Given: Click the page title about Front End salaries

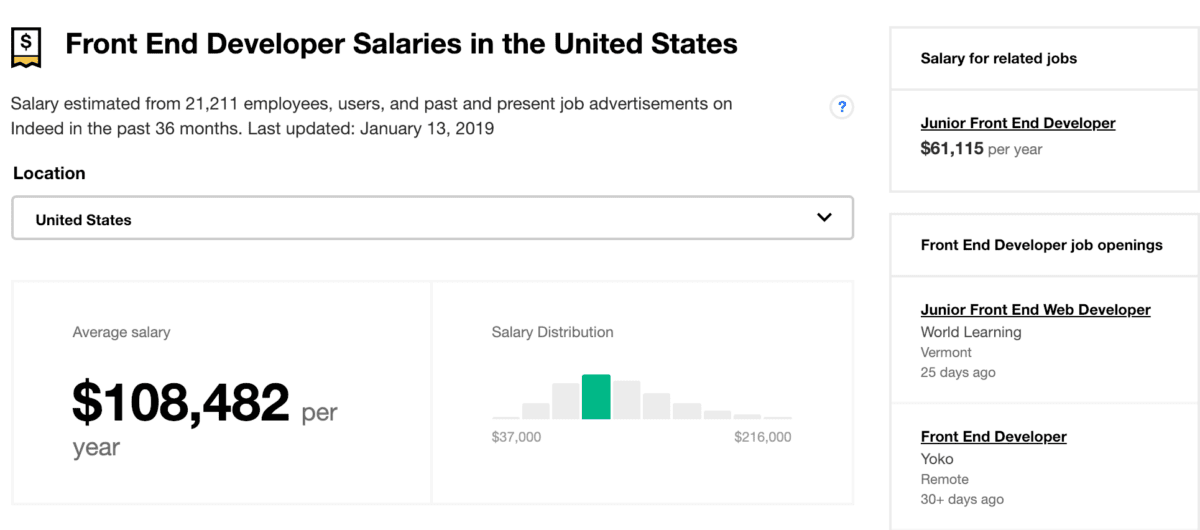Looking at the screenshot, I should tap(401, 44).
